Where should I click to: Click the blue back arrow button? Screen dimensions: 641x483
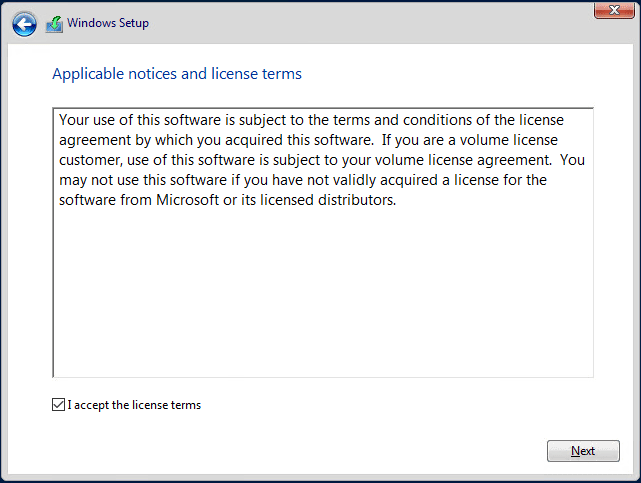click(x=25, y=23)
